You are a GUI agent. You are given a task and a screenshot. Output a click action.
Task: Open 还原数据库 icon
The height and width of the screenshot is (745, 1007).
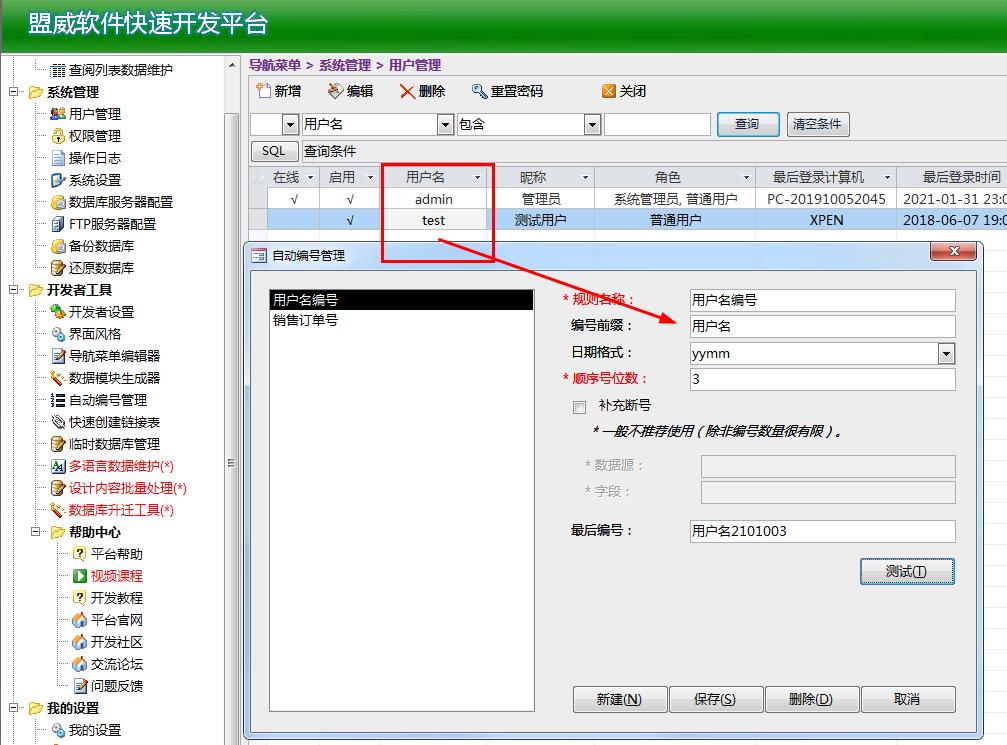coord(58,268)
